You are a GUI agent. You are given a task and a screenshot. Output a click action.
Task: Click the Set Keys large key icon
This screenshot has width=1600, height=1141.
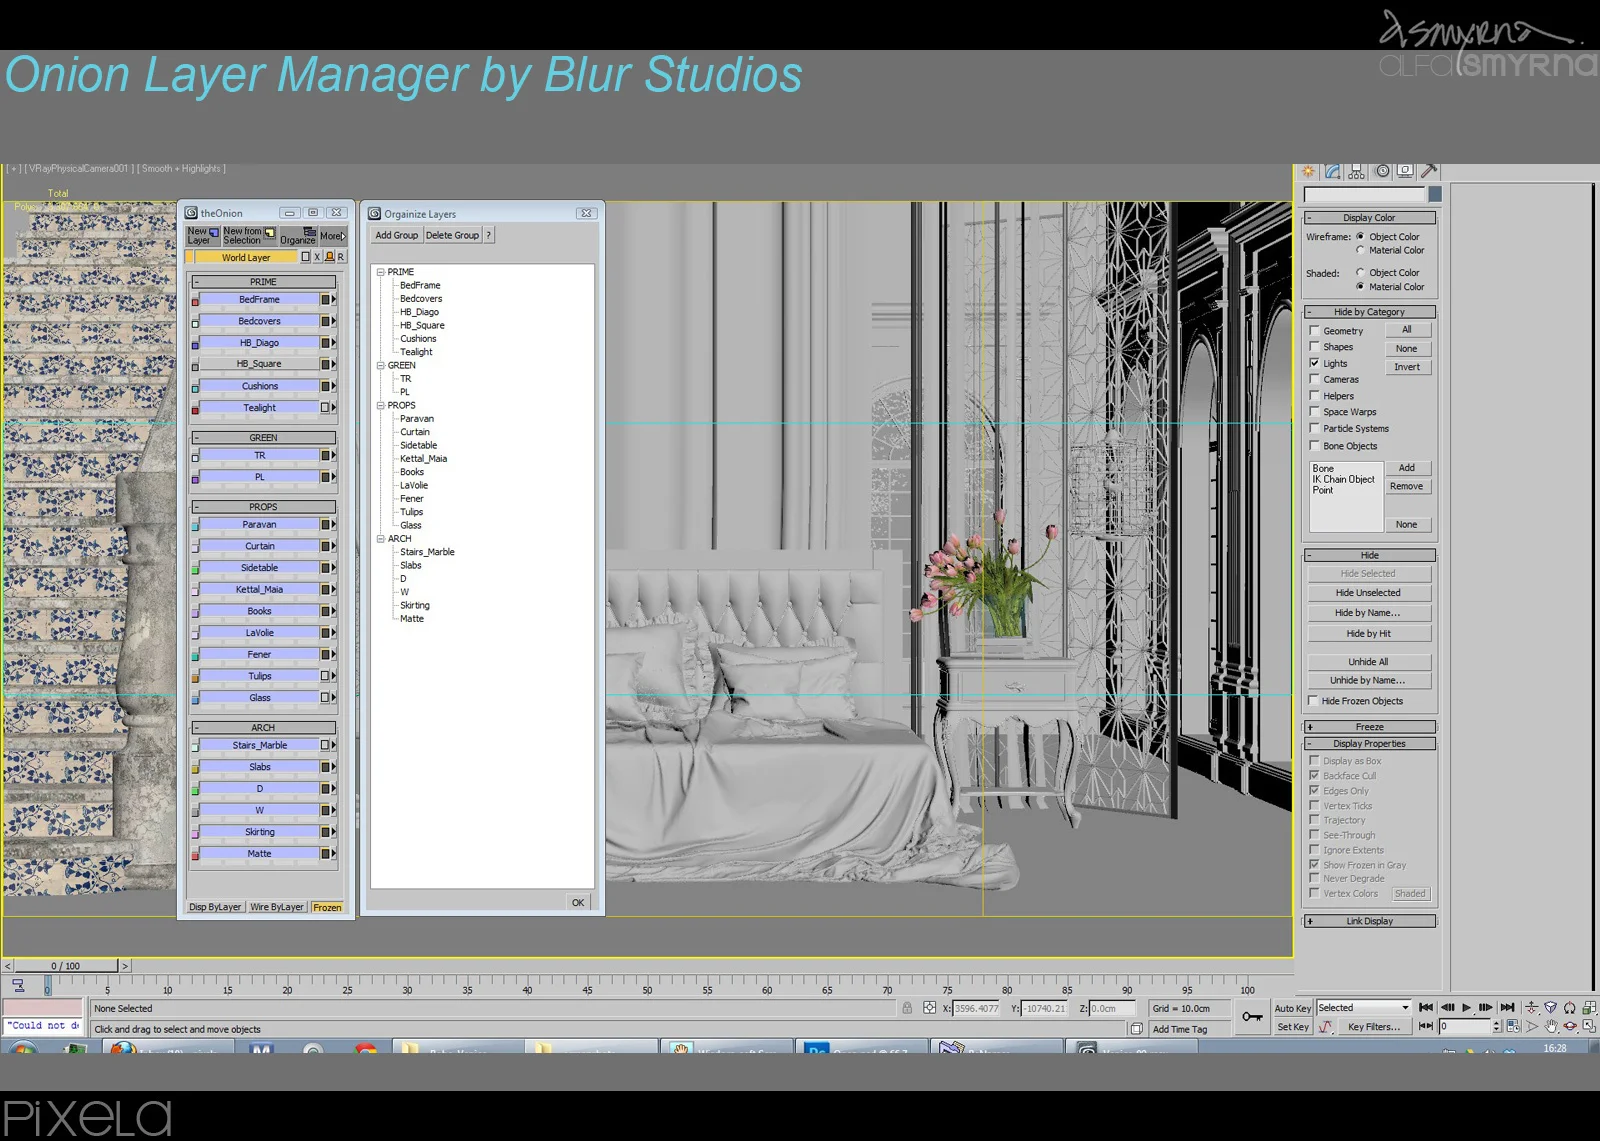point(1252,1017)
